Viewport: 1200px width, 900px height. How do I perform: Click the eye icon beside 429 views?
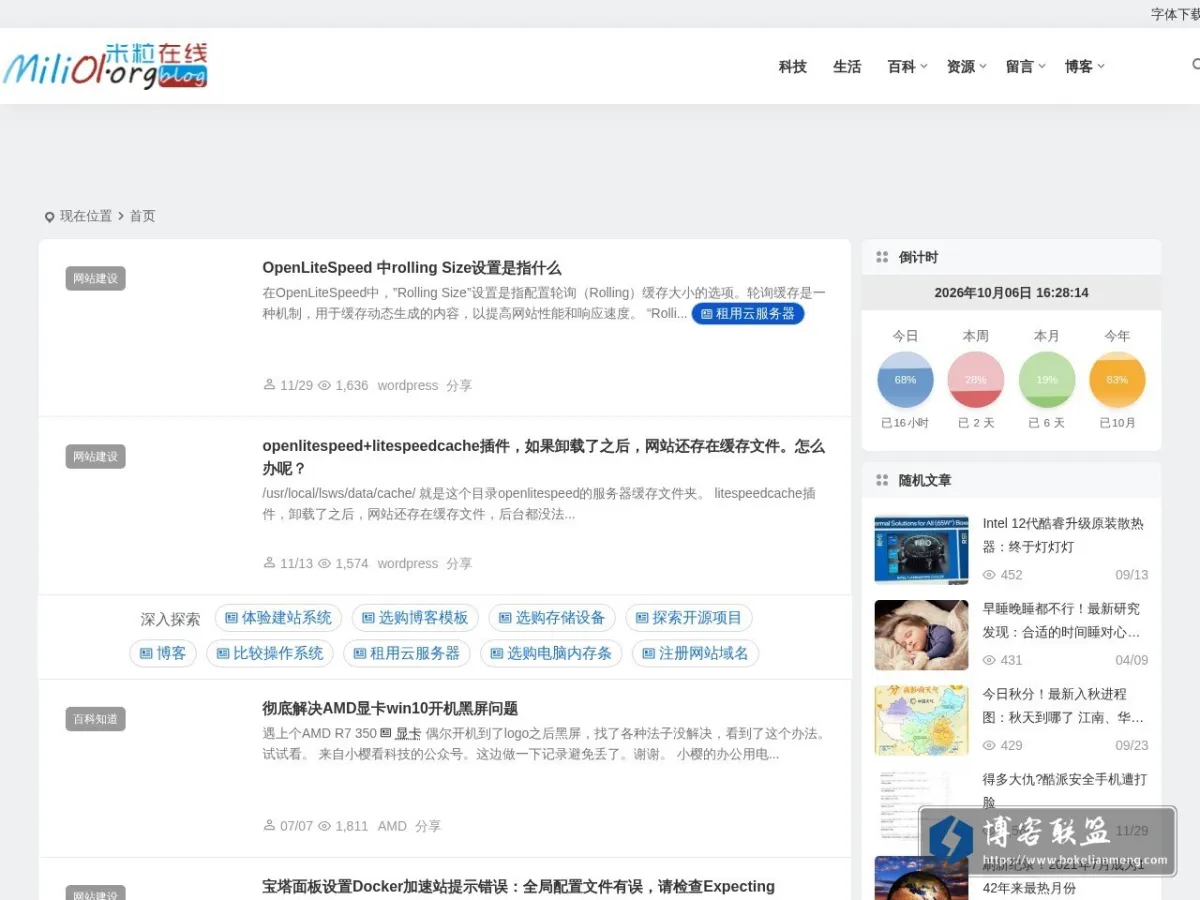989,745
